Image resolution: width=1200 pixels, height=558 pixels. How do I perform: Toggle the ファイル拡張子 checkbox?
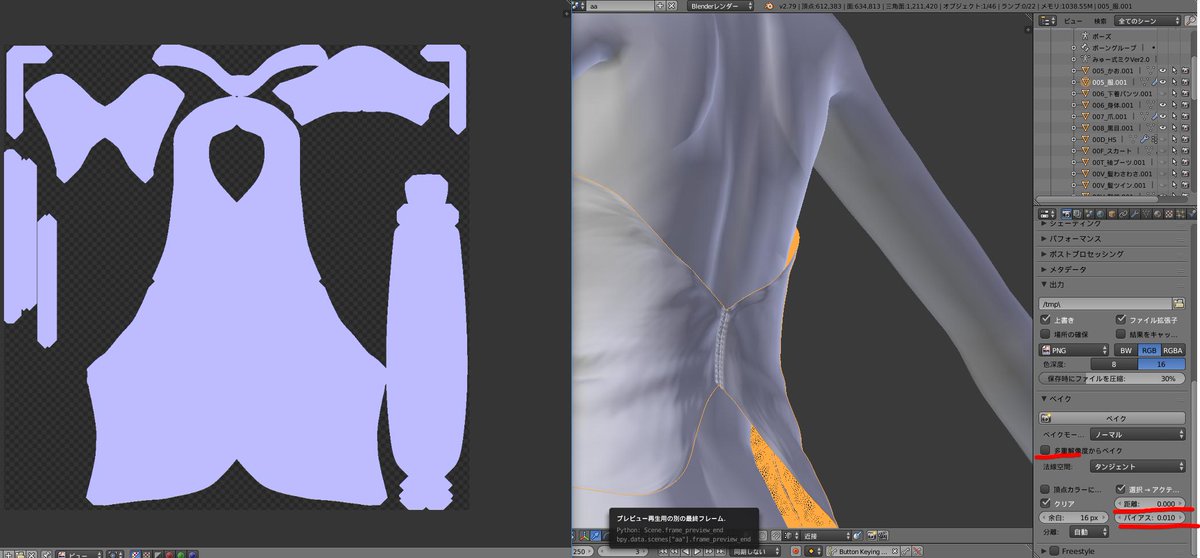pos(1120,320)
